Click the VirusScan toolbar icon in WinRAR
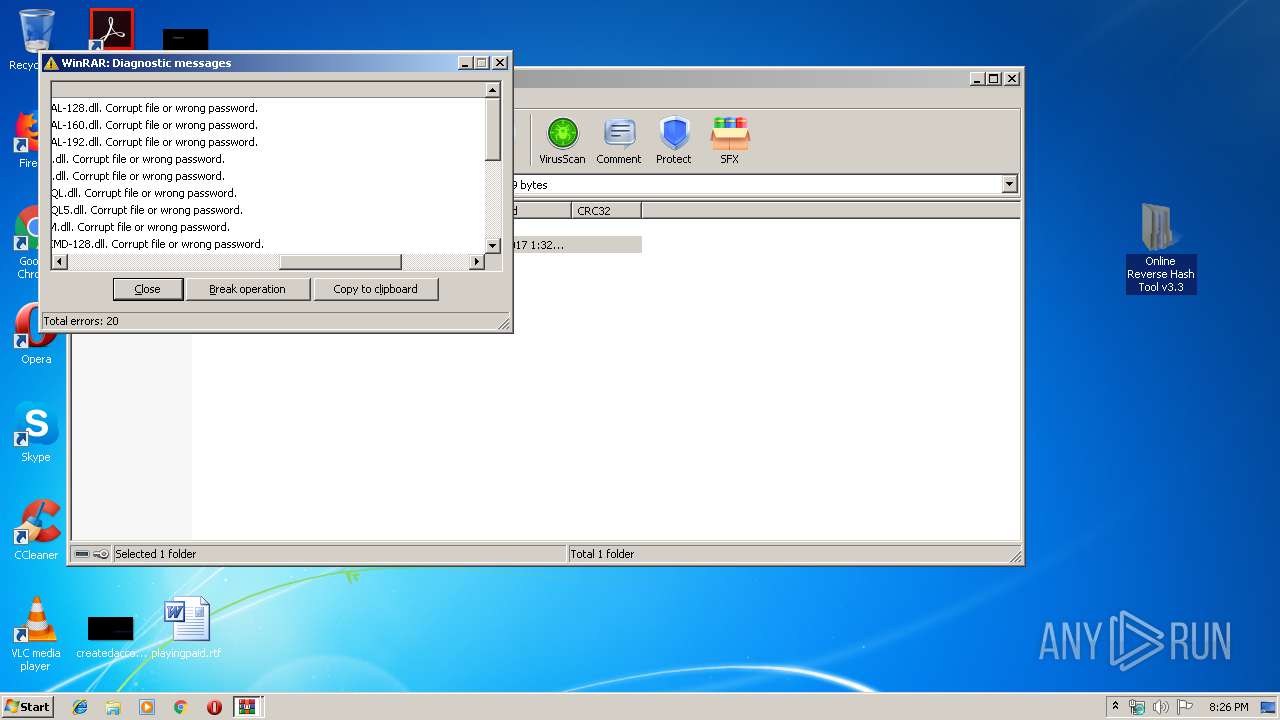1280x720 pixels. (562, 141)
